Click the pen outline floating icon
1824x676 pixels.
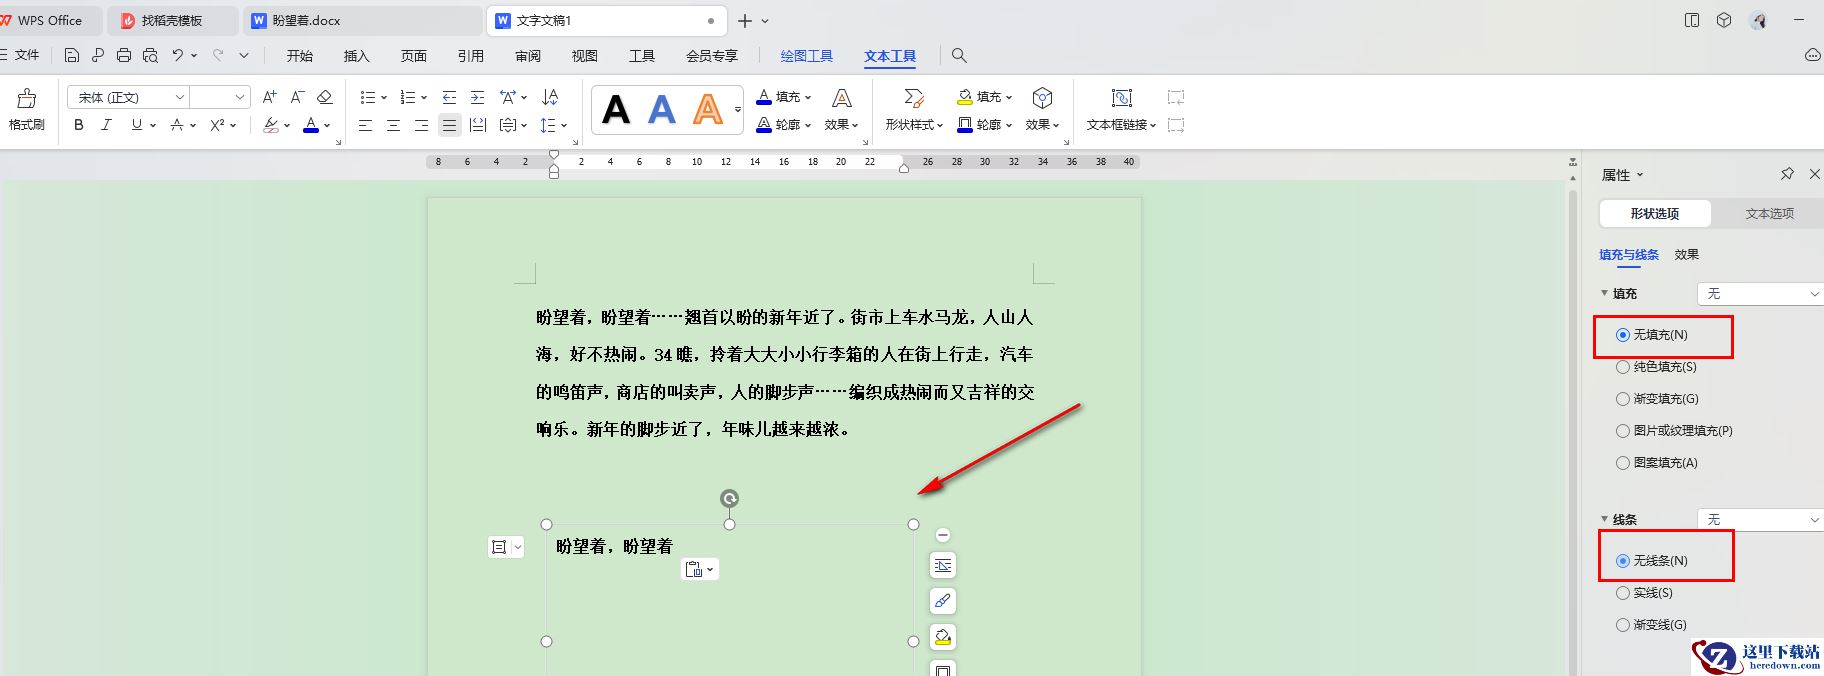point(943,601)
